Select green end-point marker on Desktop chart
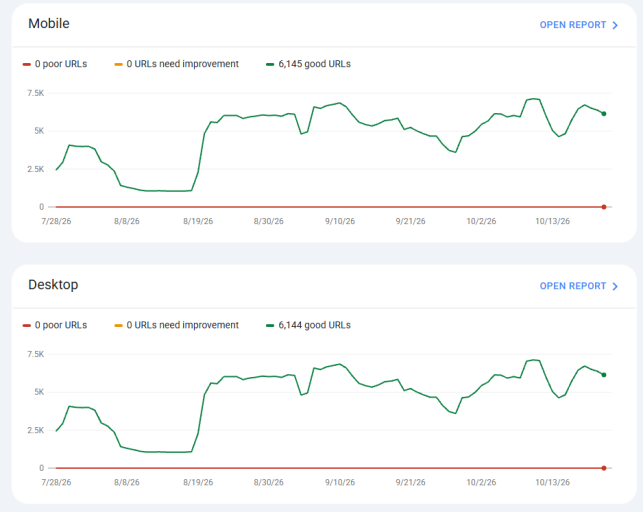Screen dimensions: 643x512 [x=604, y=375]
